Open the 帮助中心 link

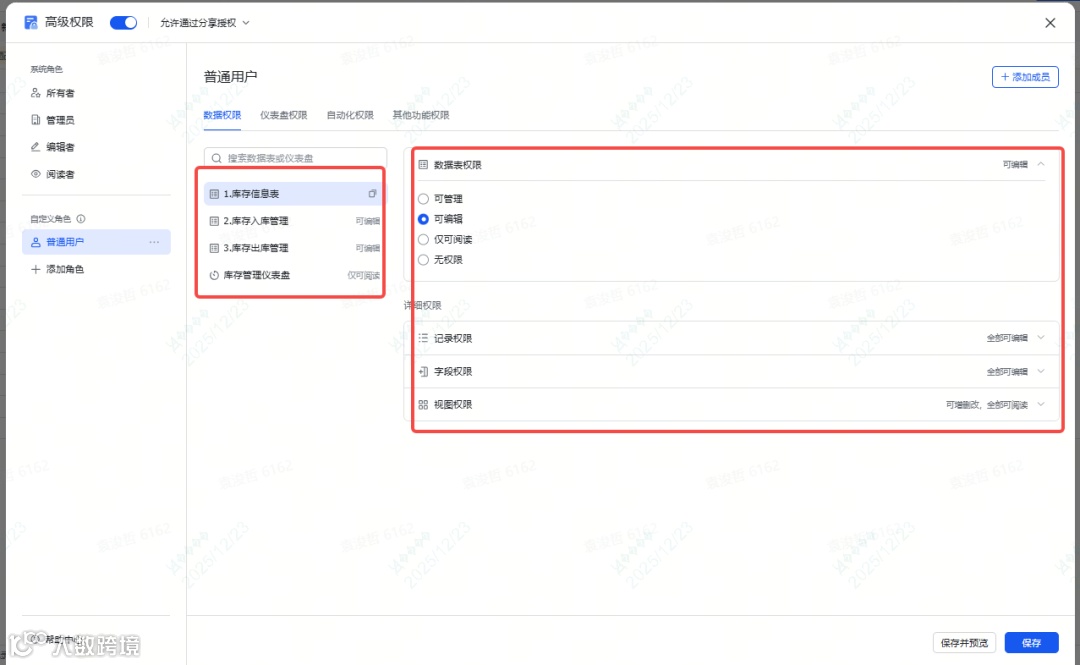point(64,640)
